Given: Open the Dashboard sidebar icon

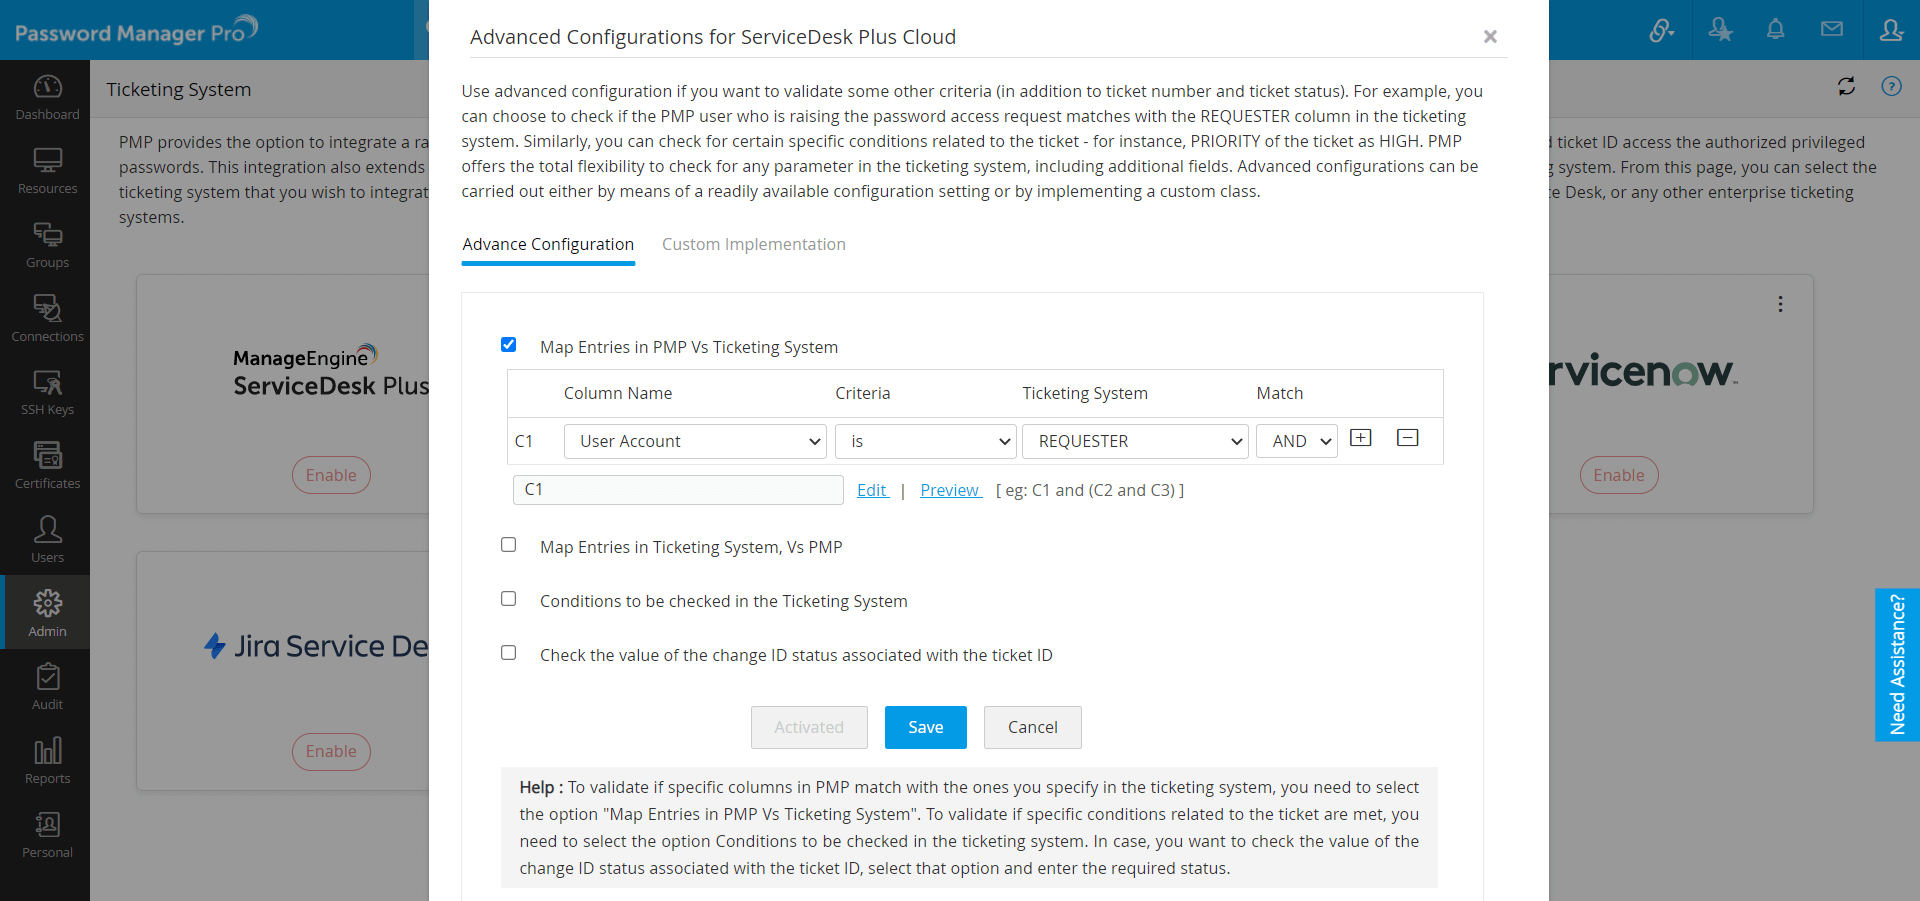Looking at the screenshot, I should [47, 97].
